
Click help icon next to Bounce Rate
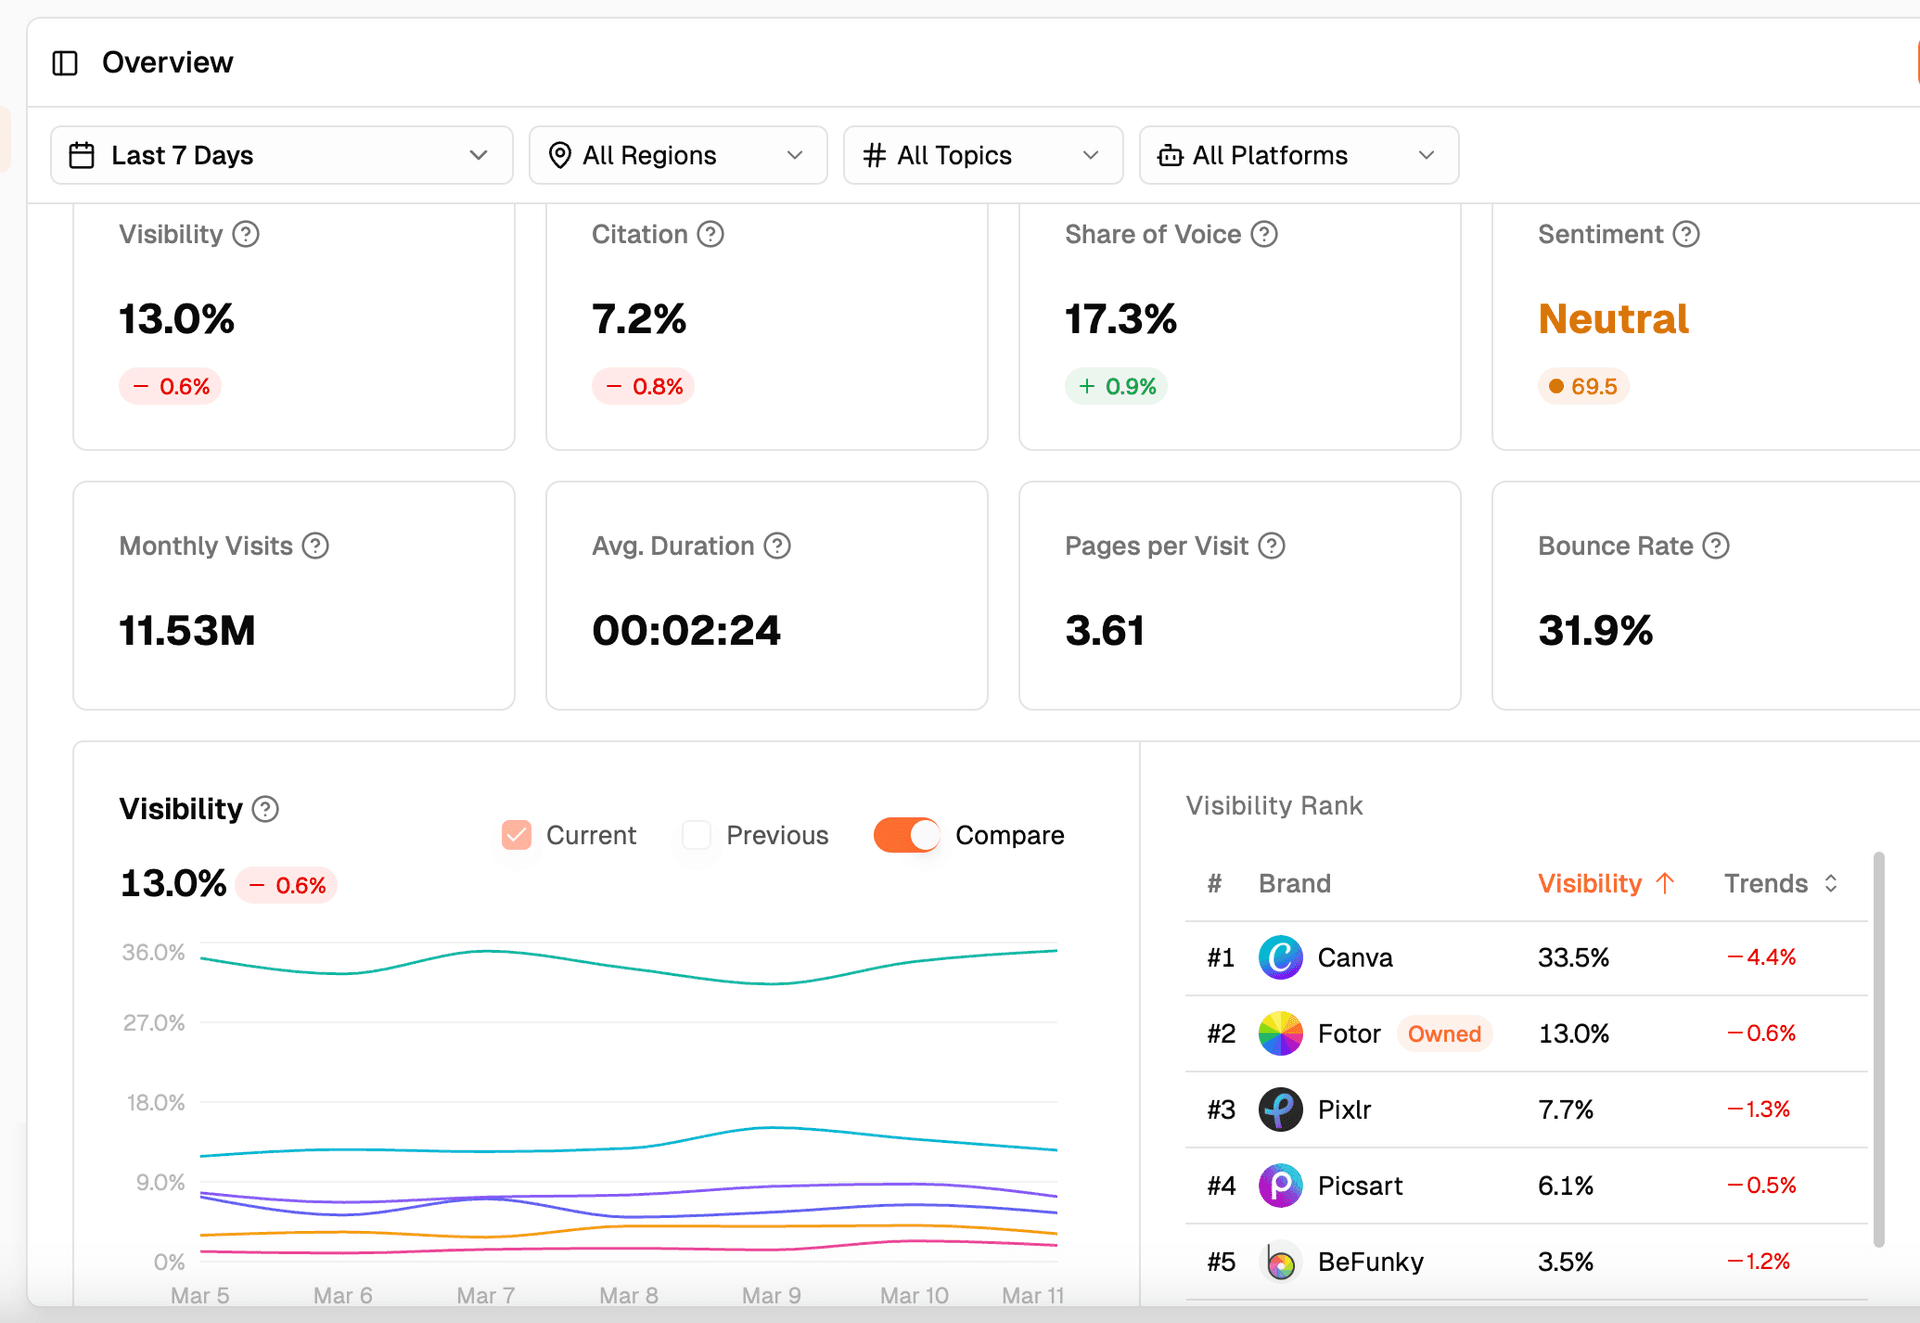[x=1716, y=546]
